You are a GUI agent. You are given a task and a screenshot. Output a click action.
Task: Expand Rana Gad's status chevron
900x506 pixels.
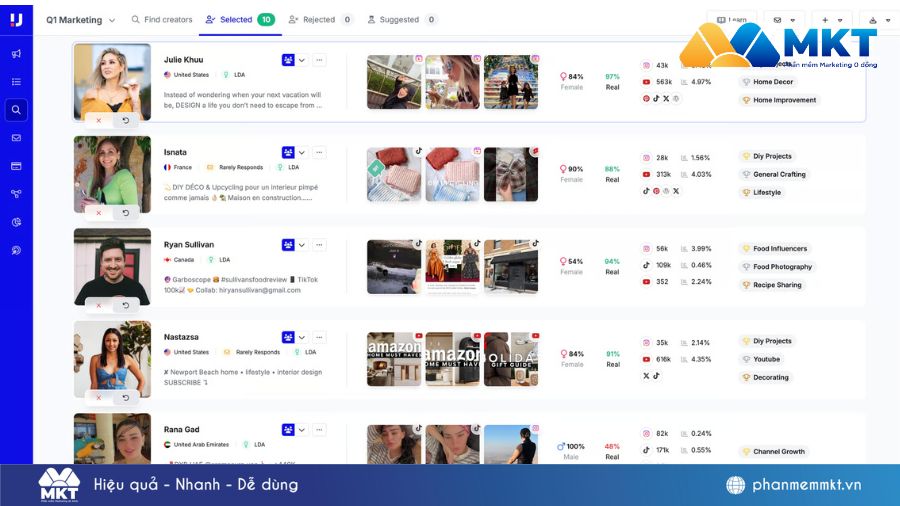tap(302, 429)
